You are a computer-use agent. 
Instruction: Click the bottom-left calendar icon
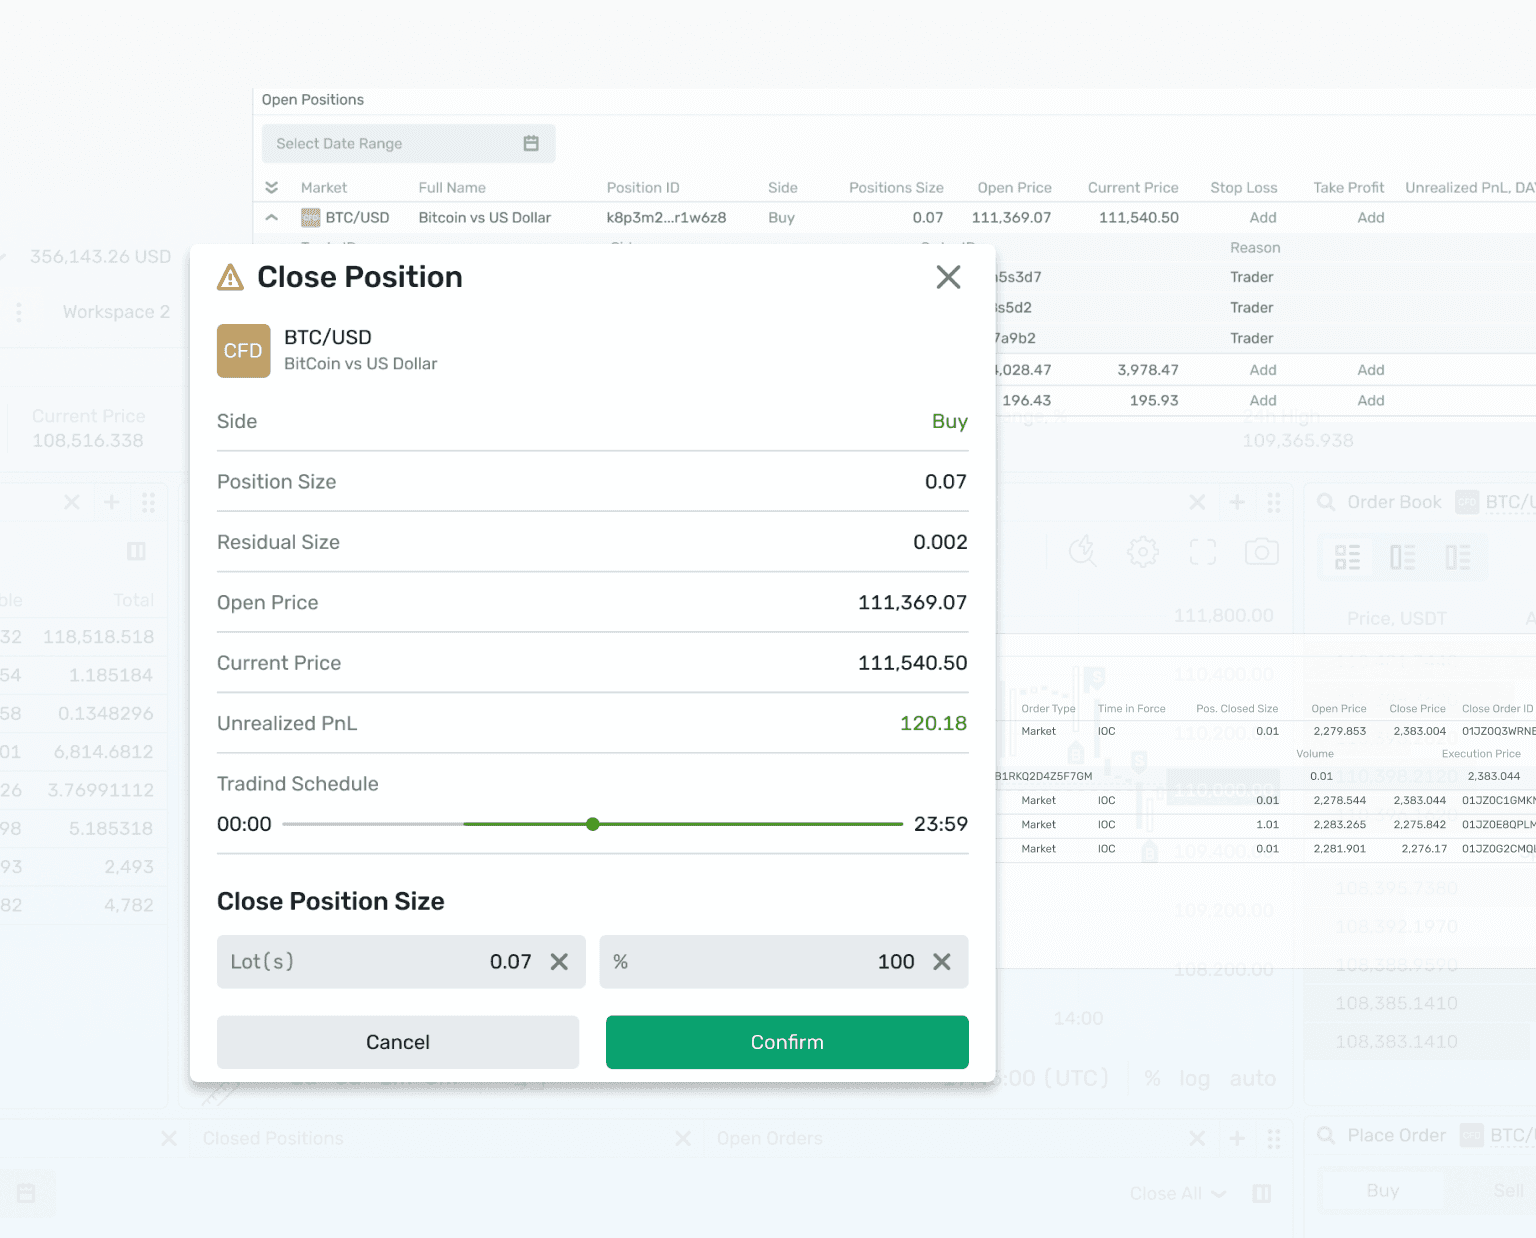coord(26,1193)
